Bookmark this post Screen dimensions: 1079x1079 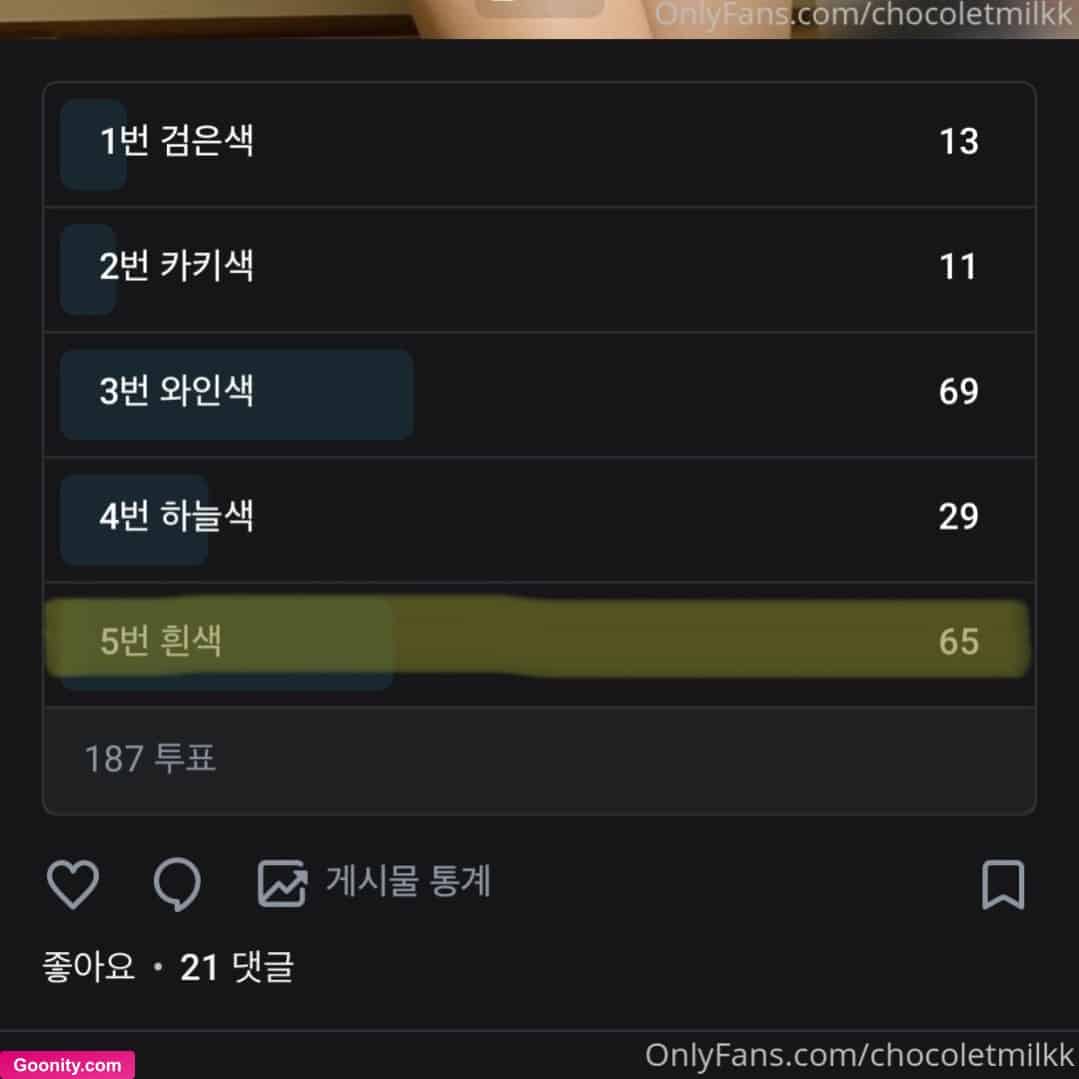tap(1003, 884)
